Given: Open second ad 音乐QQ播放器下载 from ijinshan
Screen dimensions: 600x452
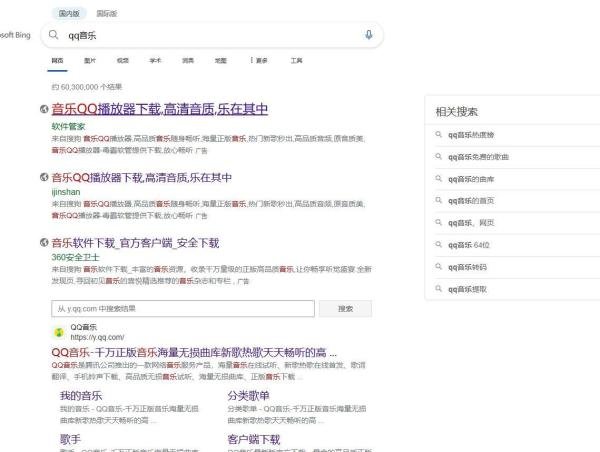Looking at the screenshot, I should click(142, 178).
